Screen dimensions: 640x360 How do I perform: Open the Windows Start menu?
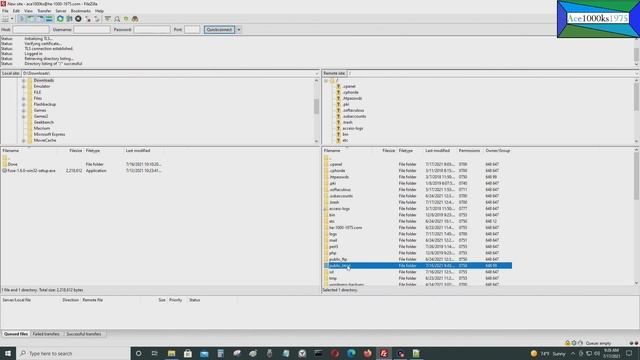tap(8, 353)
